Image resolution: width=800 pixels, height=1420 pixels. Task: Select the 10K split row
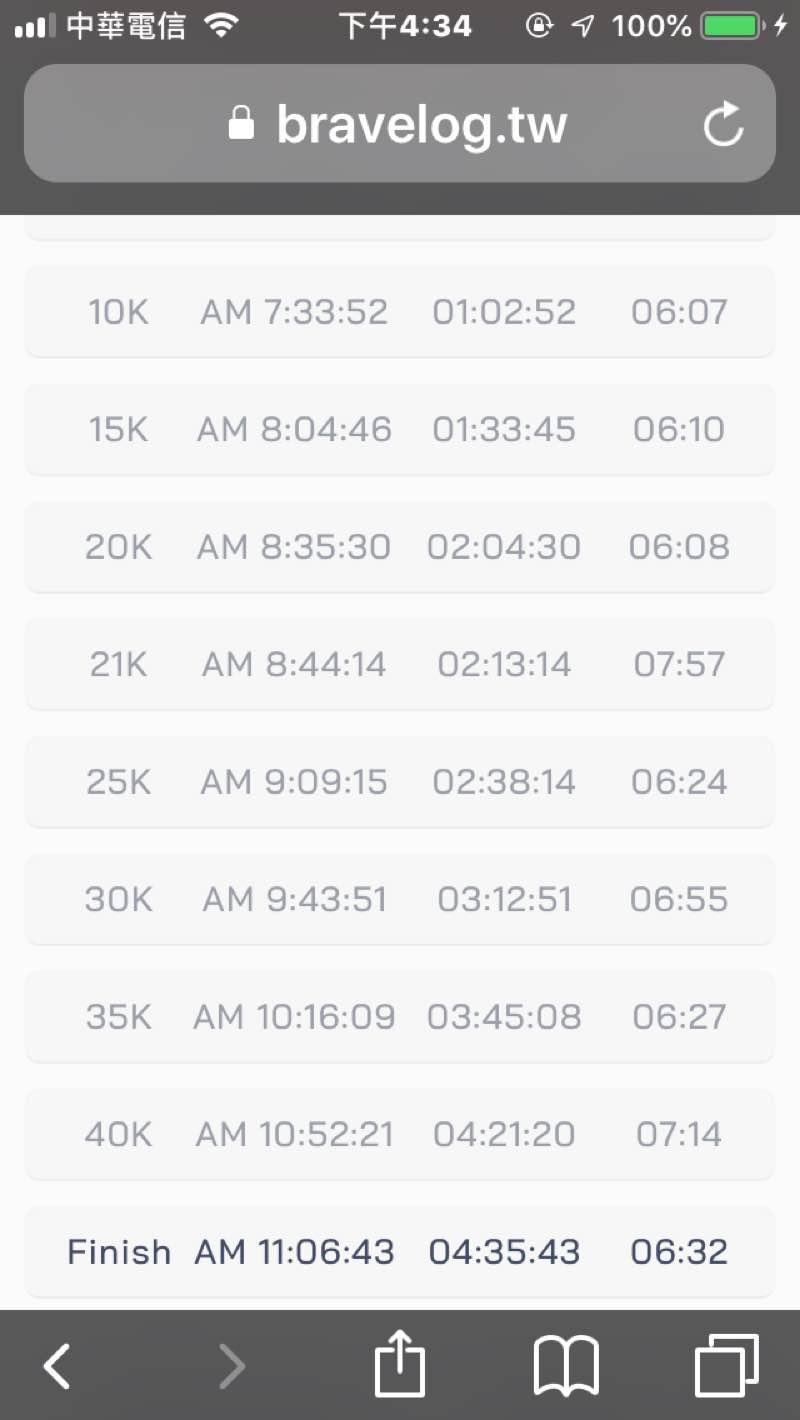click(399, 311)
